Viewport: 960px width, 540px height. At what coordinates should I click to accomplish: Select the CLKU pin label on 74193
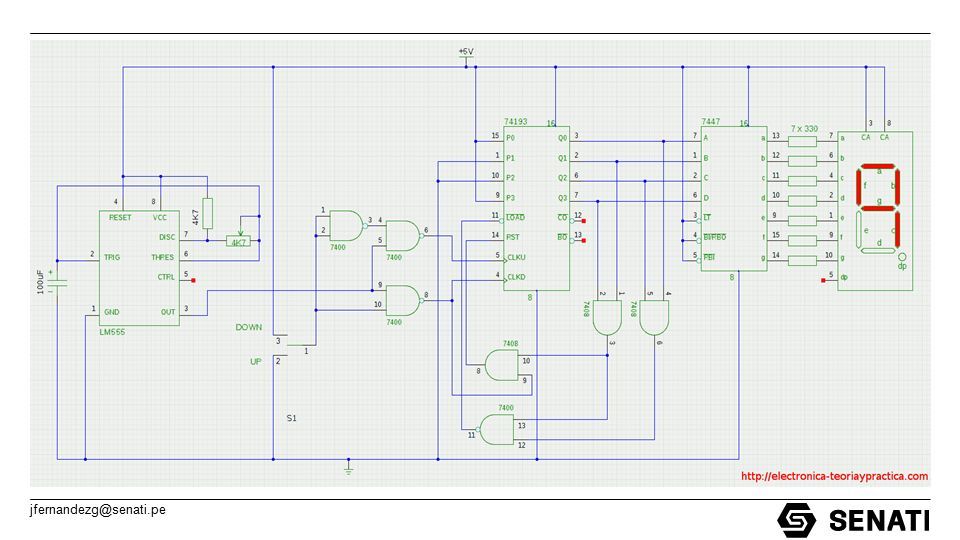516,257
